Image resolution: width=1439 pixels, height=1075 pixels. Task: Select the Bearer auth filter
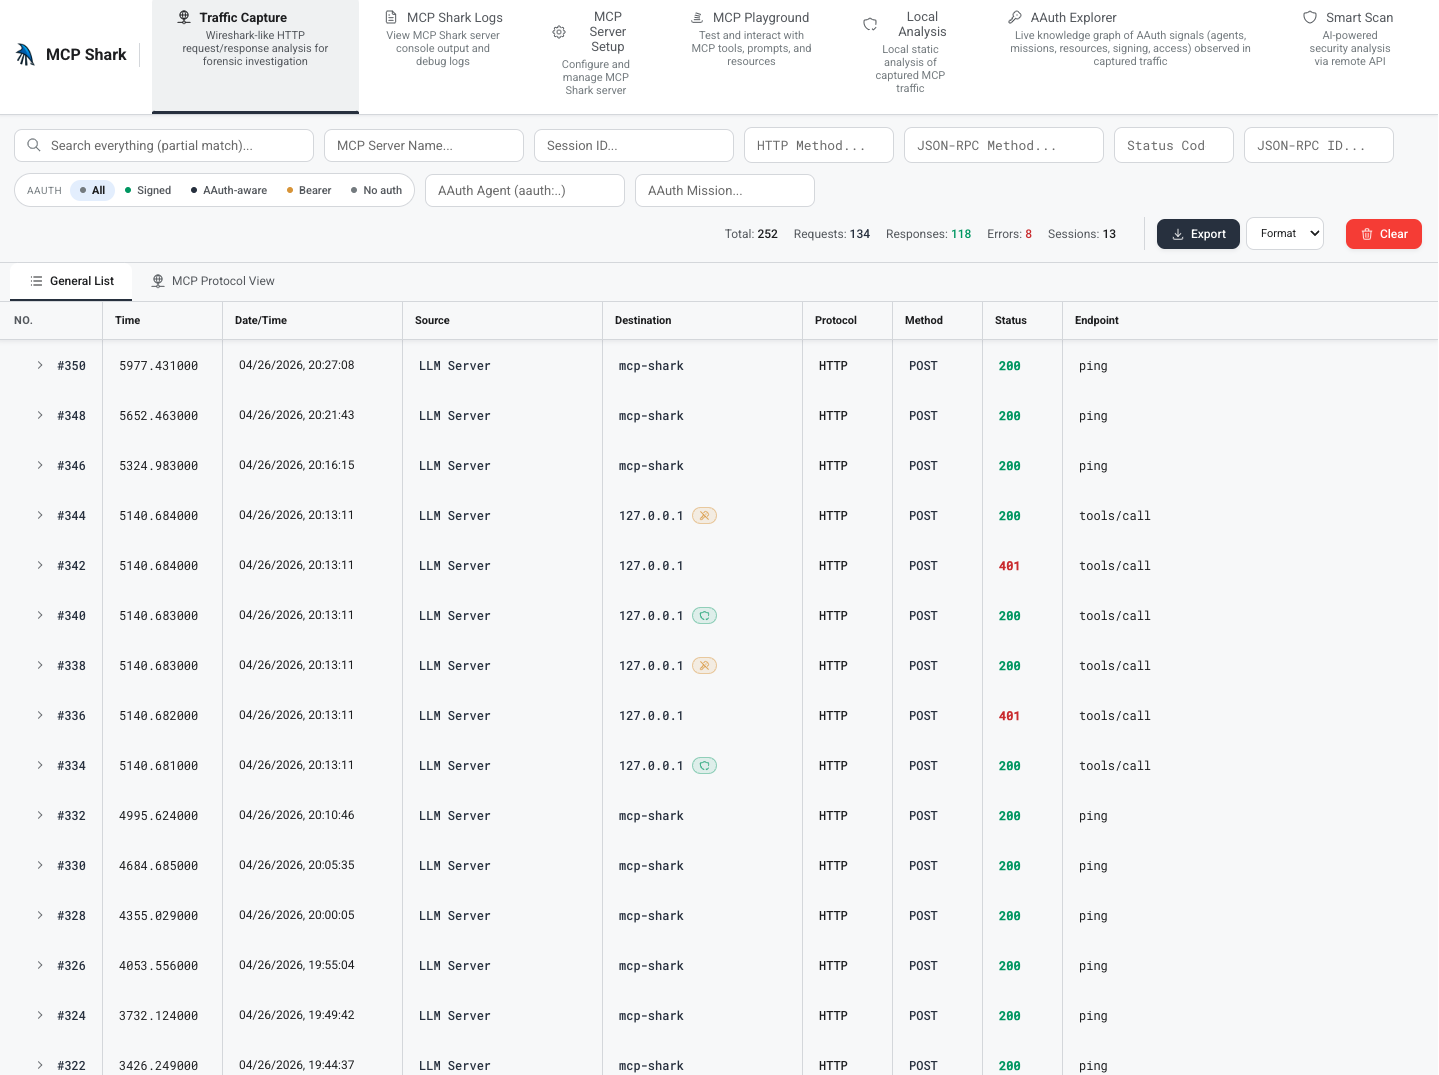click(309, 190)
